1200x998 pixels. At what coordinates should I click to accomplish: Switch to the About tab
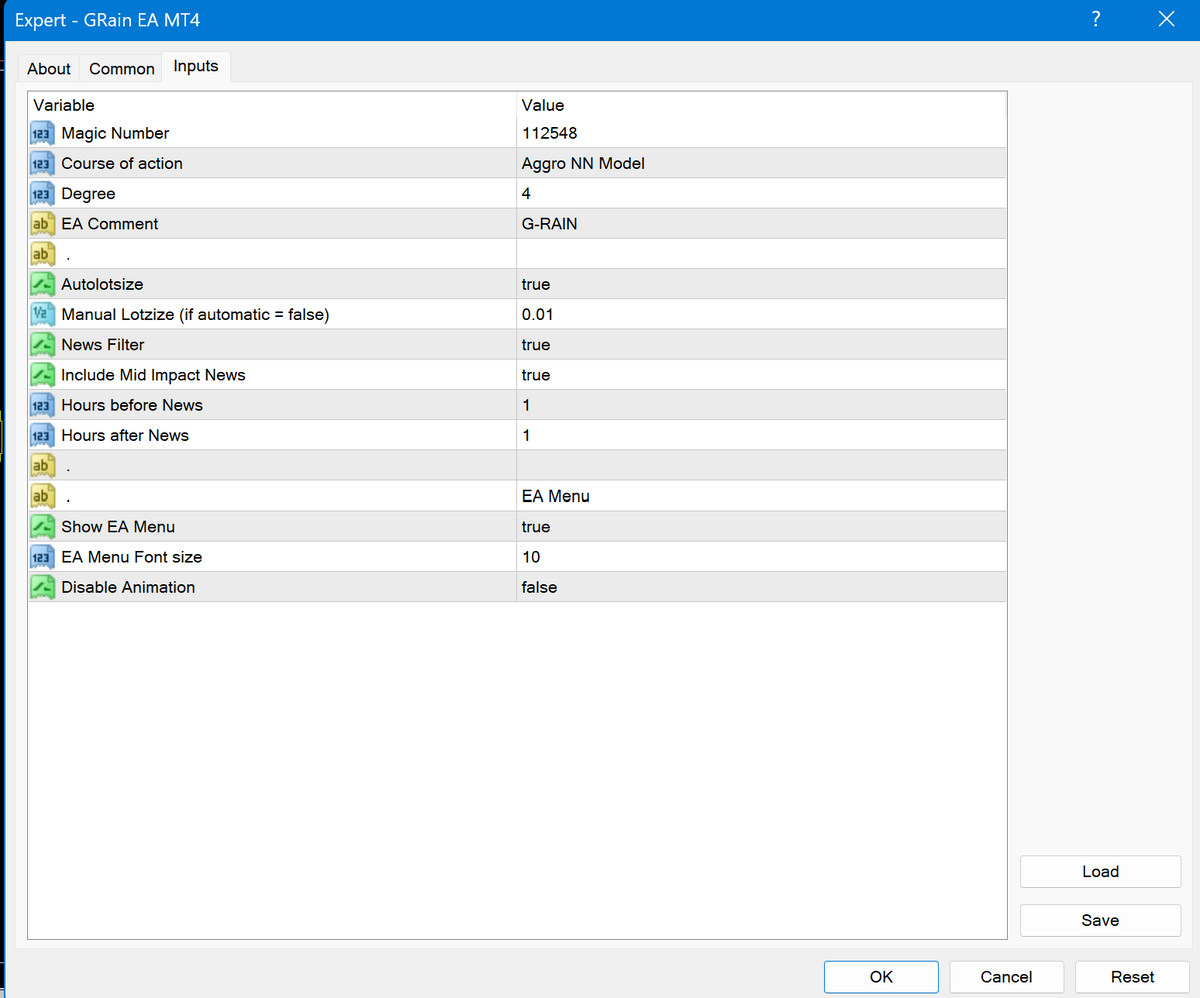point(49,69)
